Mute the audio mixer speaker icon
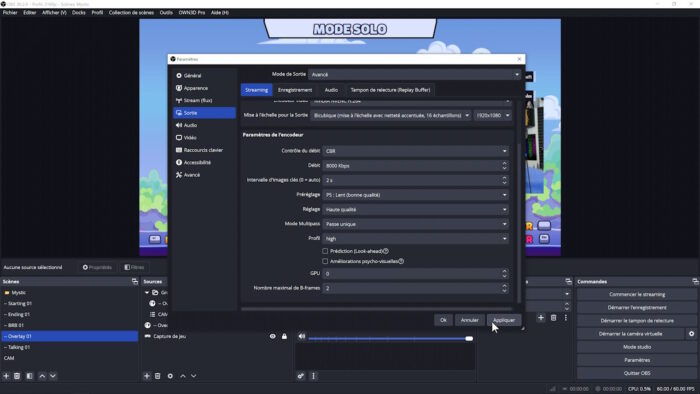This screenshot has height=394, width=700. point(302,336)
